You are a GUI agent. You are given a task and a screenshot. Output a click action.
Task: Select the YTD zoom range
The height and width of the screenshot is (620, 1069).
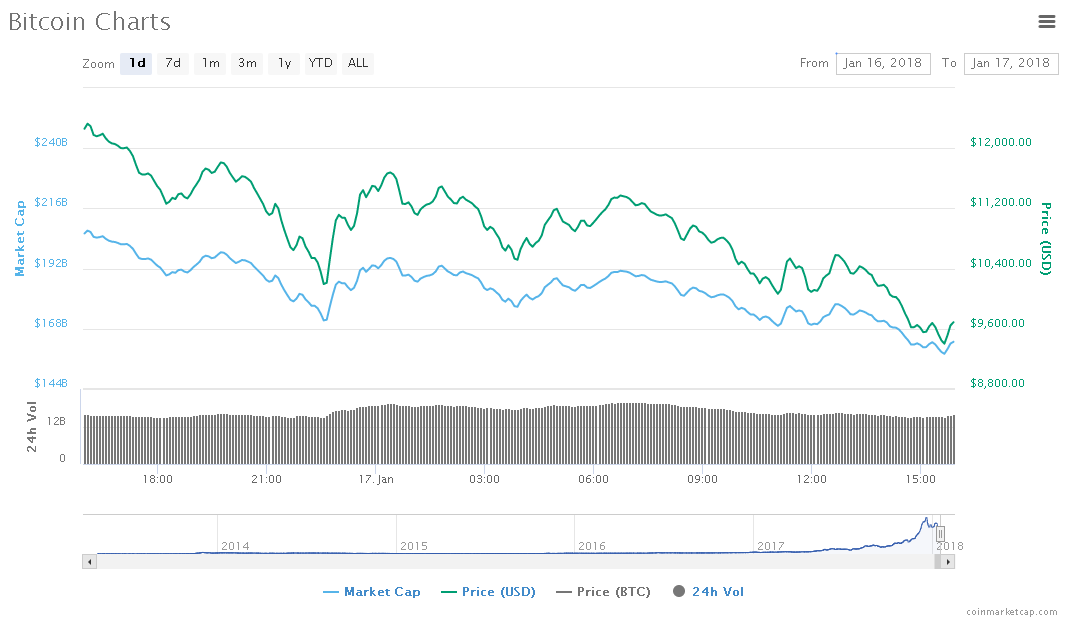320,63
